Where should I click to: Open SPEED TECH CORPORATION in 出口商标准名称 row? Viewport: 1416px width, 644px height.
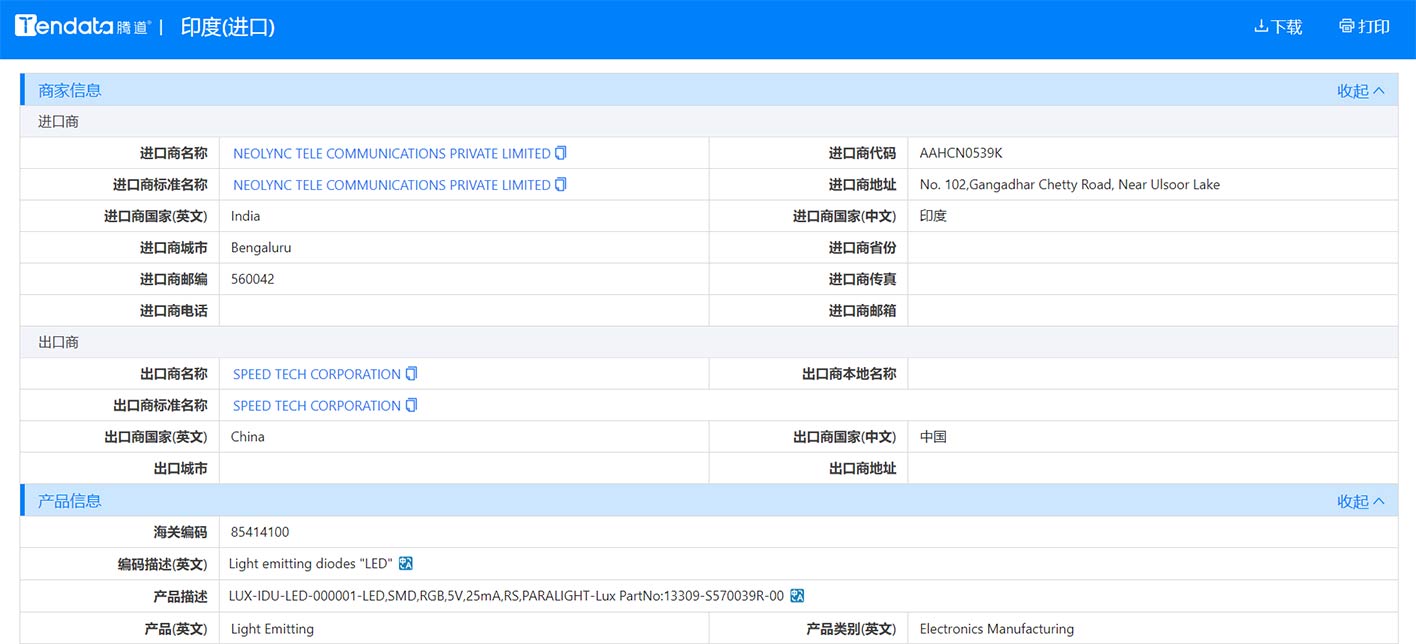317,405
